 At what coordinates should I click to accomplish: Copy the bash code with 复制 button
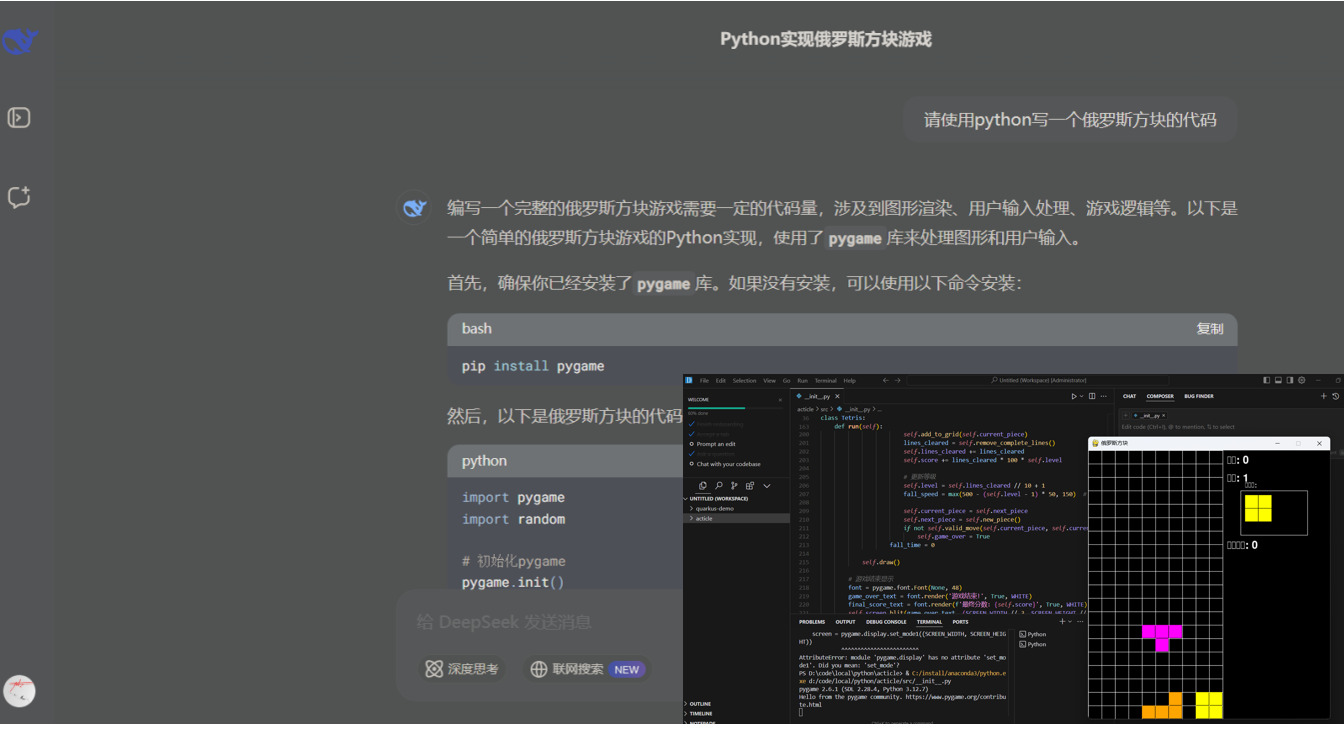[1210, 328]
